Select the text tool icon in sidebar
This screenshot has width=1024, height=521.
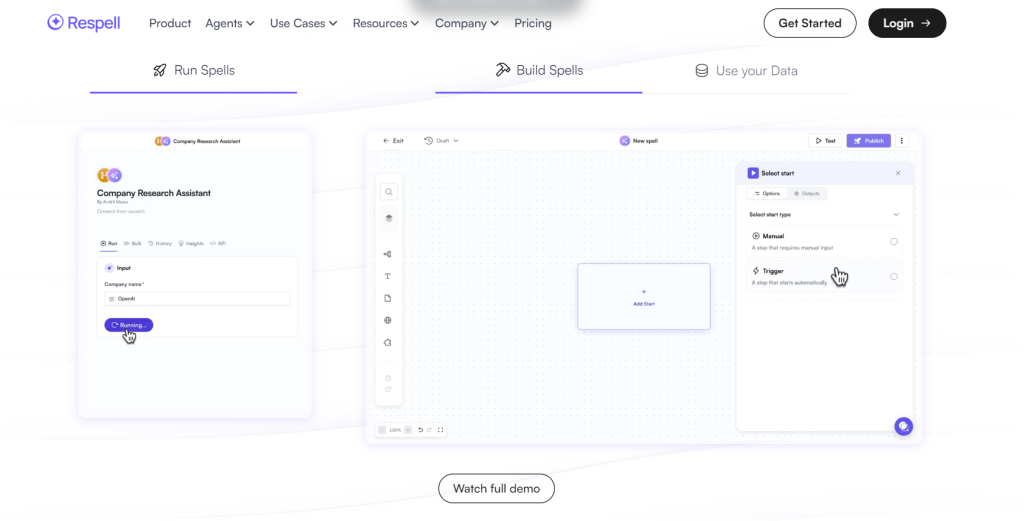click(388, 276)
